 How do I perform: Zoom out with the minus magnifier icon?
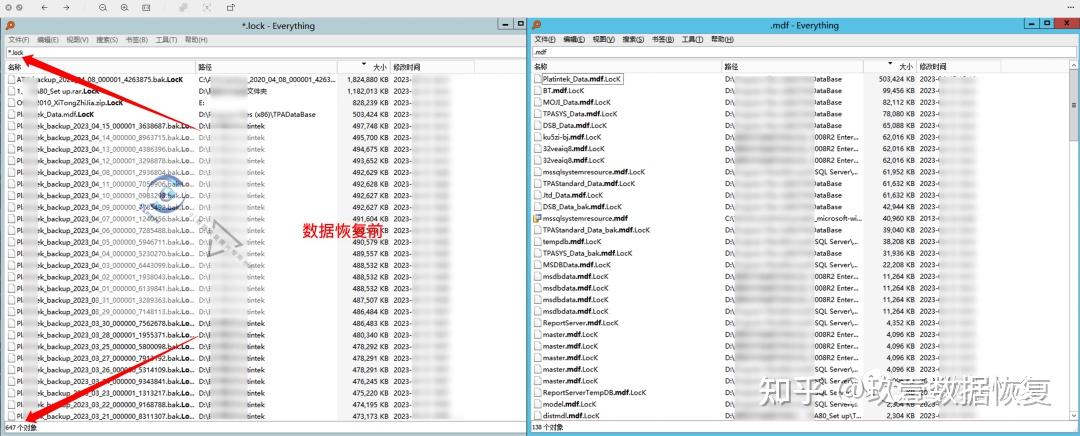103,8
